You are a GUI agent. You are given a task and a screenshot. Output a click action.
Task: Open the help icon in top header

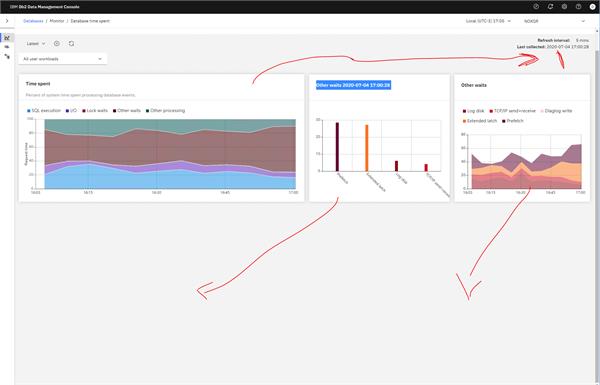coord(579,7)
